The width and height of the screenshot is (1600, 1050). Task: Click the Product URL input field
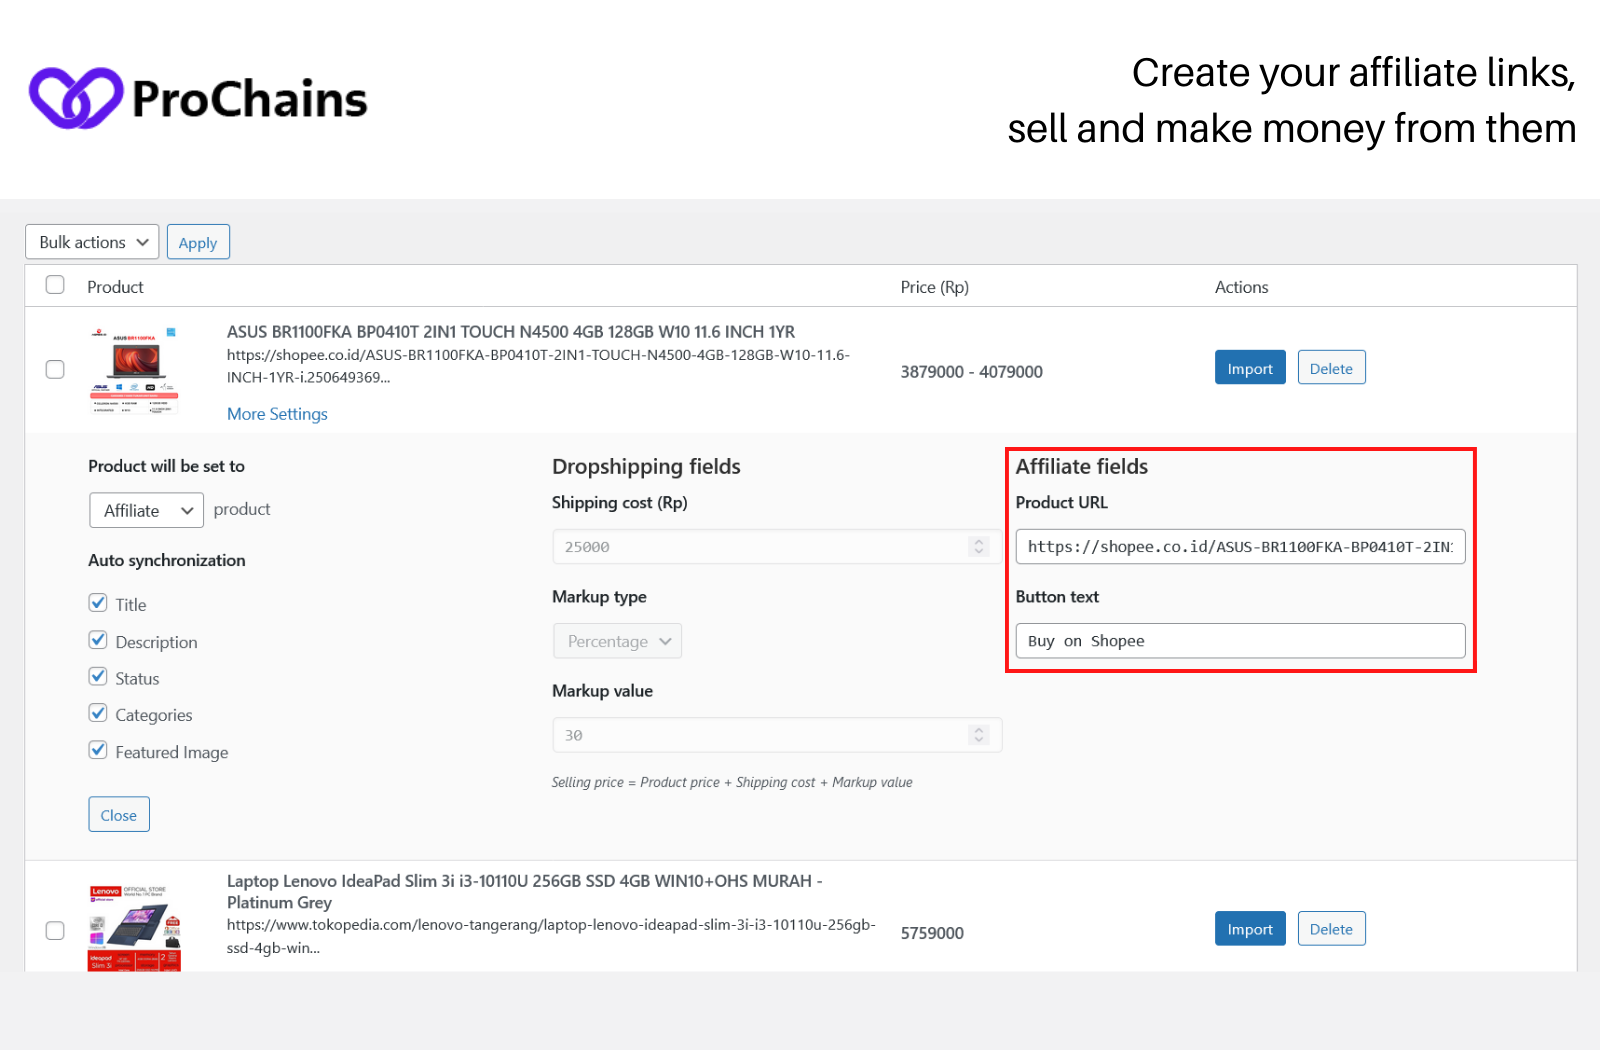tap(1240, 547)
